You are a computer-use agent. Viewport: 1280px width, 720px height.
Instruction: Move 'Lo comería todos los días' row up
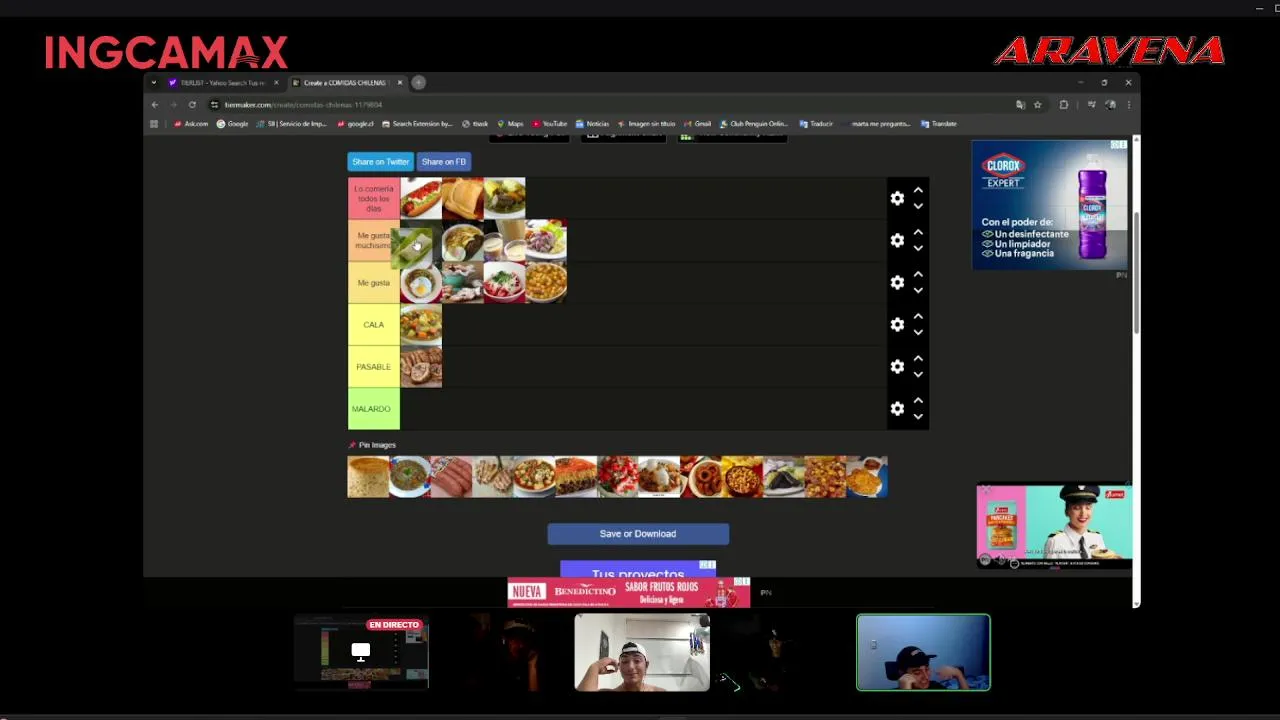(918, 190)
